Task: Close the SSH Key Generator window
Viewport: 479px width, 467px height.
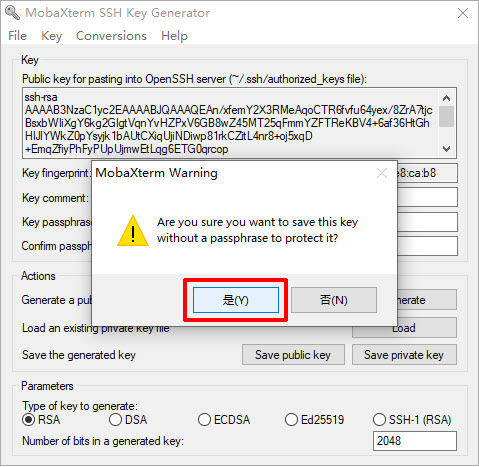Action: pyautogui.click(x=463, y=13)
